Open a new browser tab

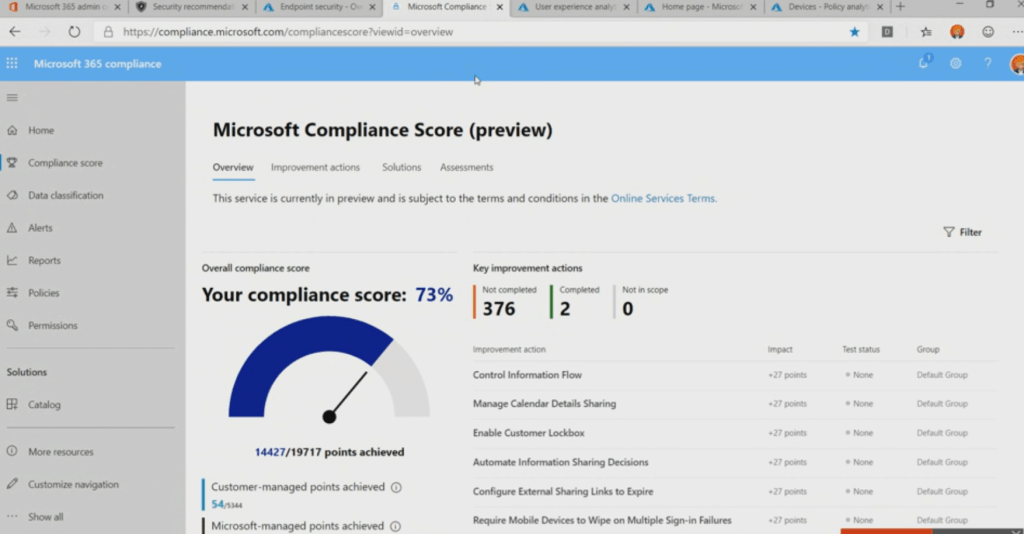click(x=901, y=7)
